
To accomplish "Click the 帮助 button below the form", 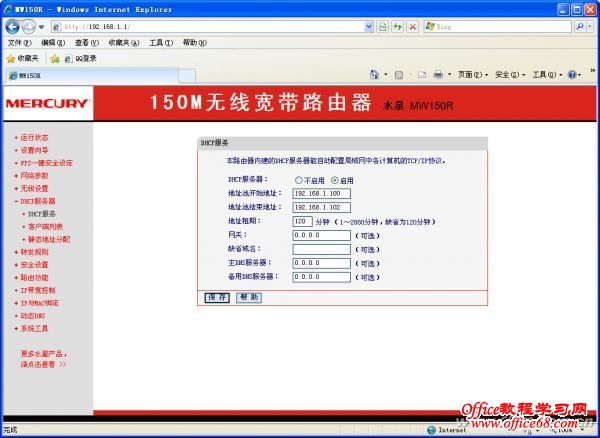I will [x=249, y=298].
